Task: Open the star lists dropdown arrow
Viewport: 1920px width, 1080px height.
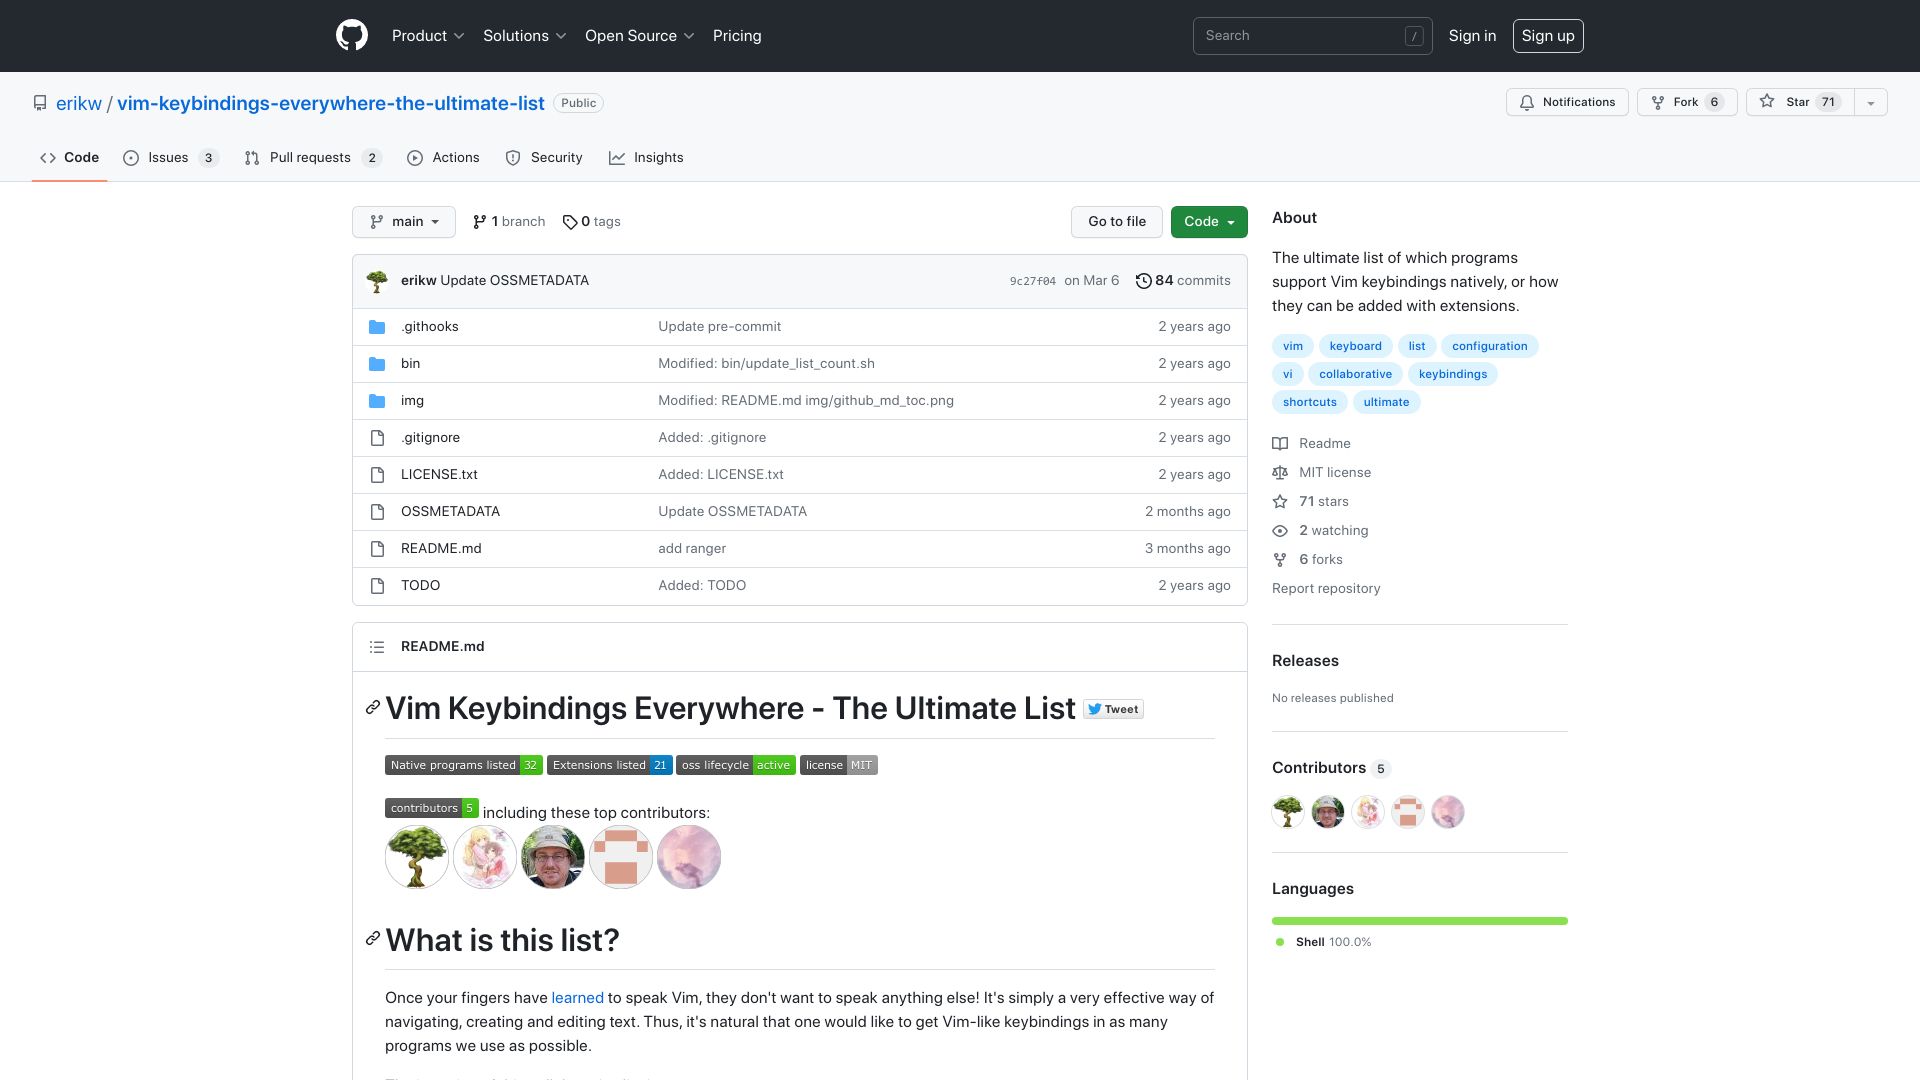Action: click(1871, 102)
